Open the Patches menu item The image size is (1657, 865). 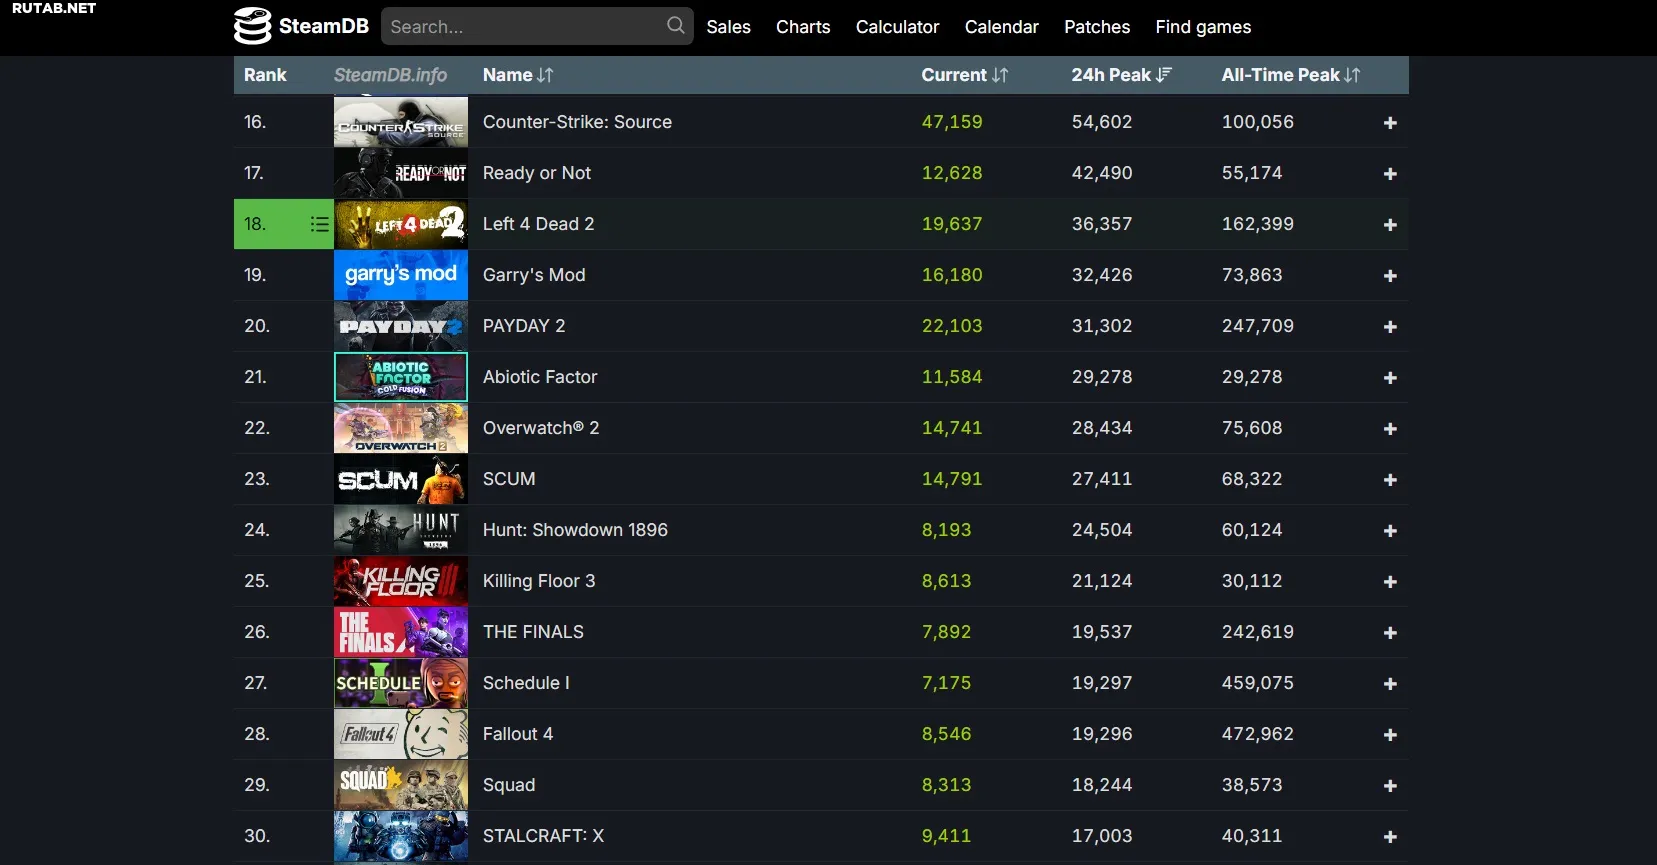click(1097, 27)
